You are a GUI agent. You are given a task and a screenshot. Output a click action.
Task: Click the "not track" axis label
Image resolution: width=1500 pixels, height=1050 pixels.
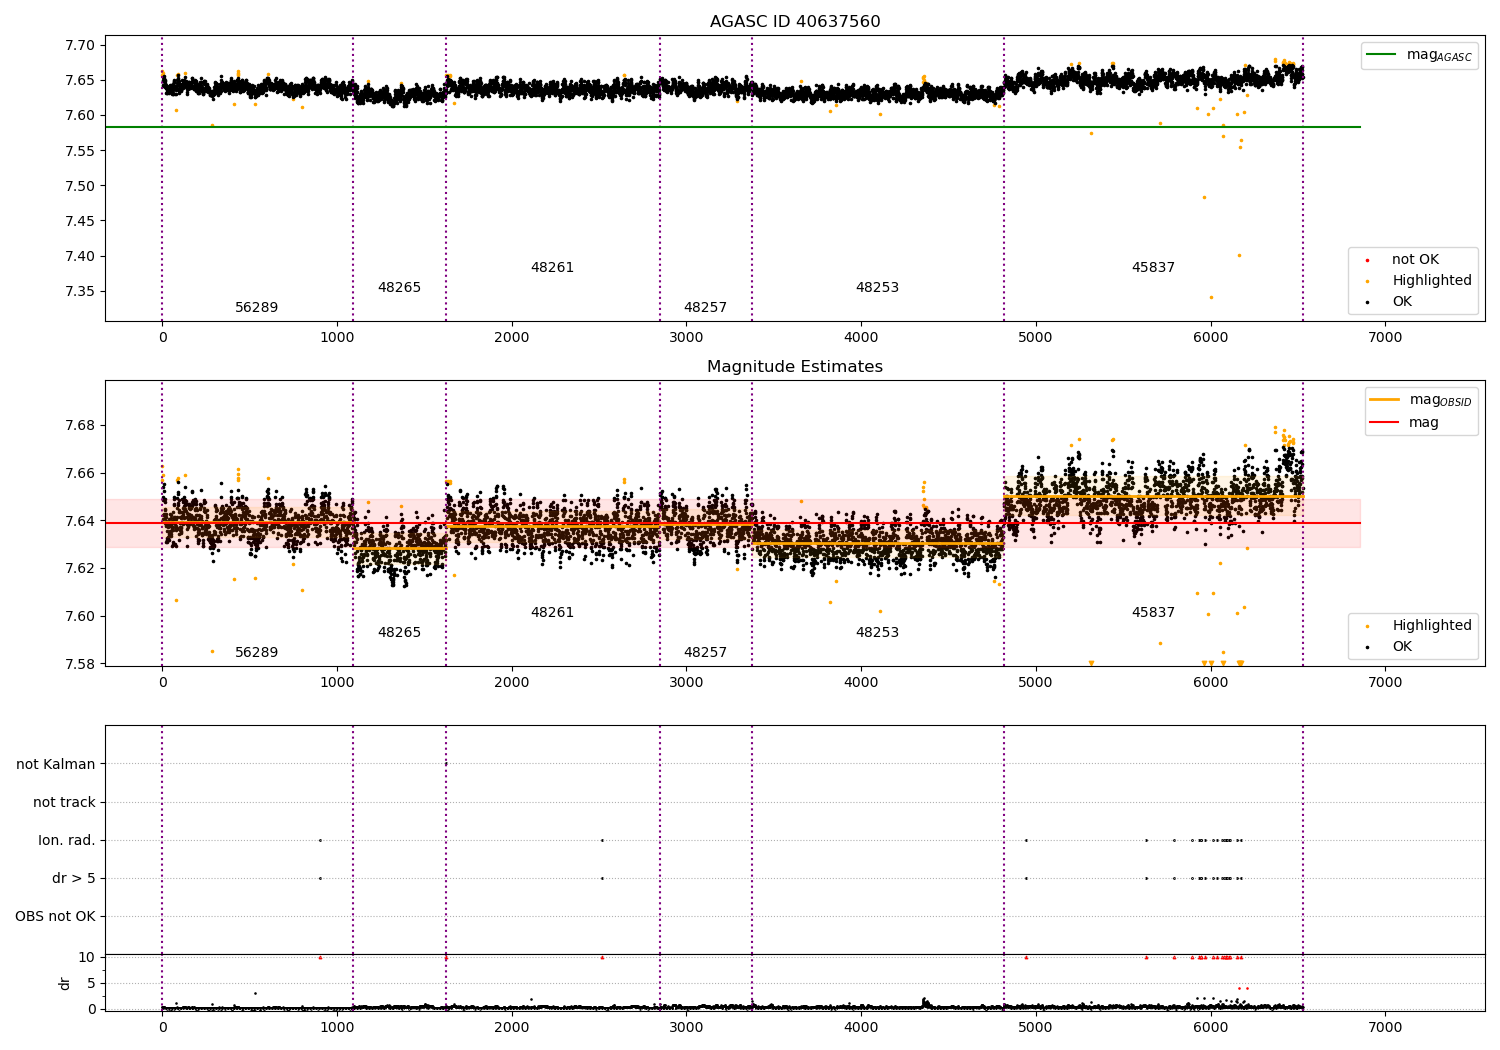pyautogui.click(x=64, y=803)
